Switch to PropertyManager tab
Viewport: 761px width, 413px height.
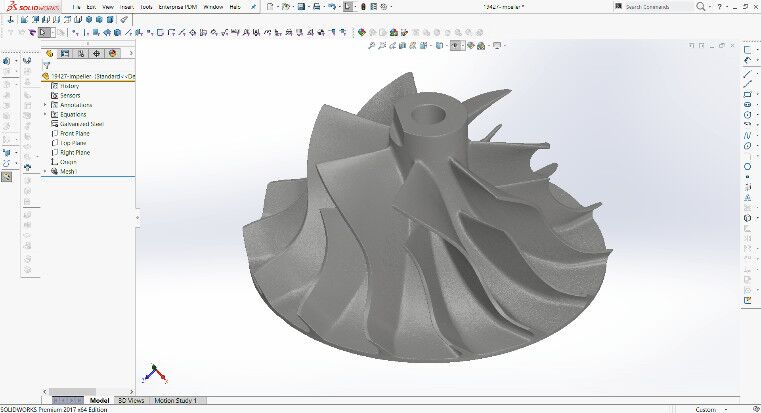tap(65, 53)
